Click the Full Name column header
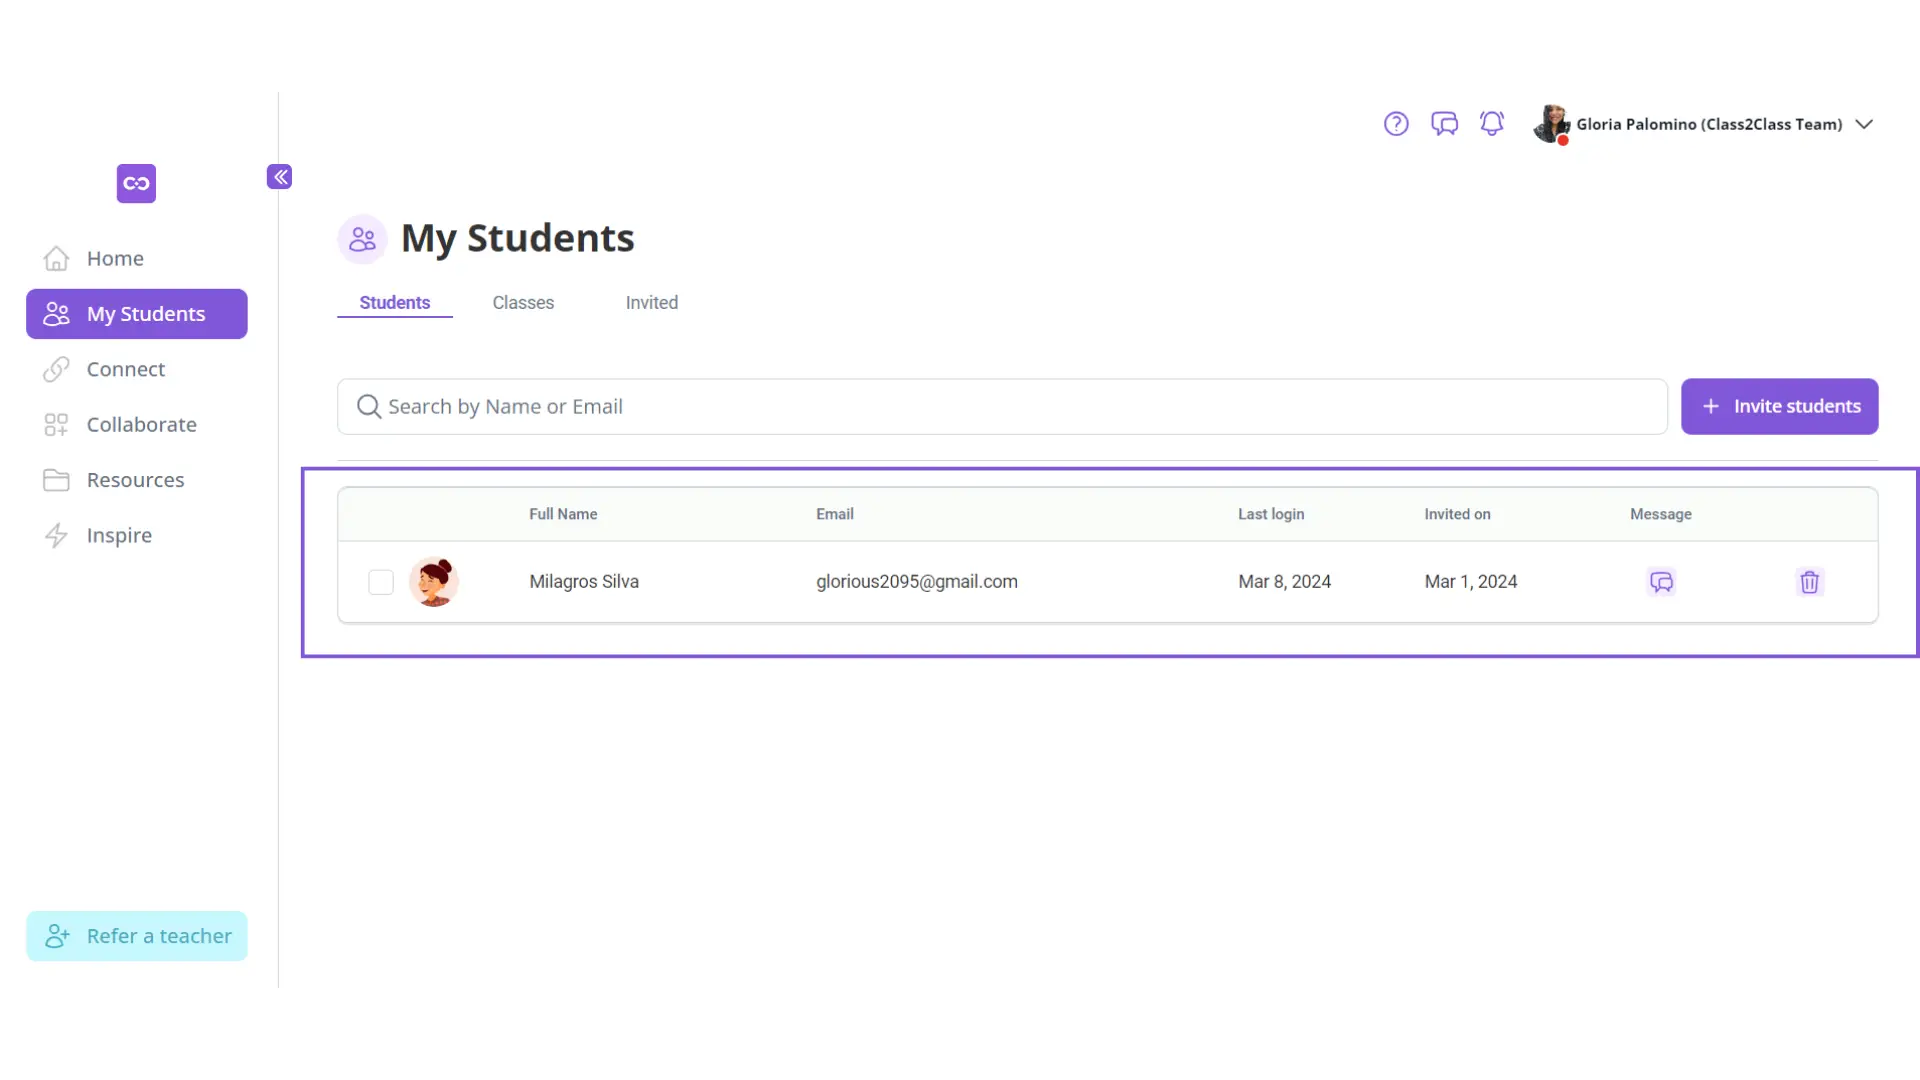1920x1080 pixels. click(x=563, y=514)
